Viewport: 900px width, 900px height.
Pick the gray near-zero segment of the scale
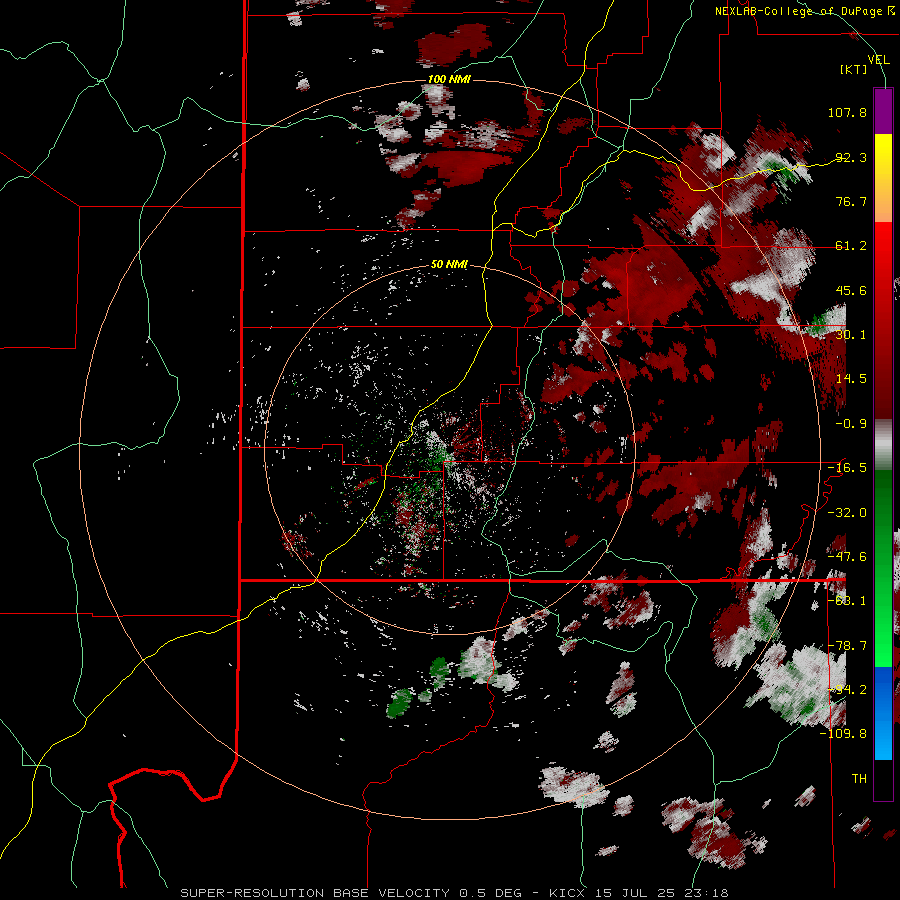click(x=883, y=445)
